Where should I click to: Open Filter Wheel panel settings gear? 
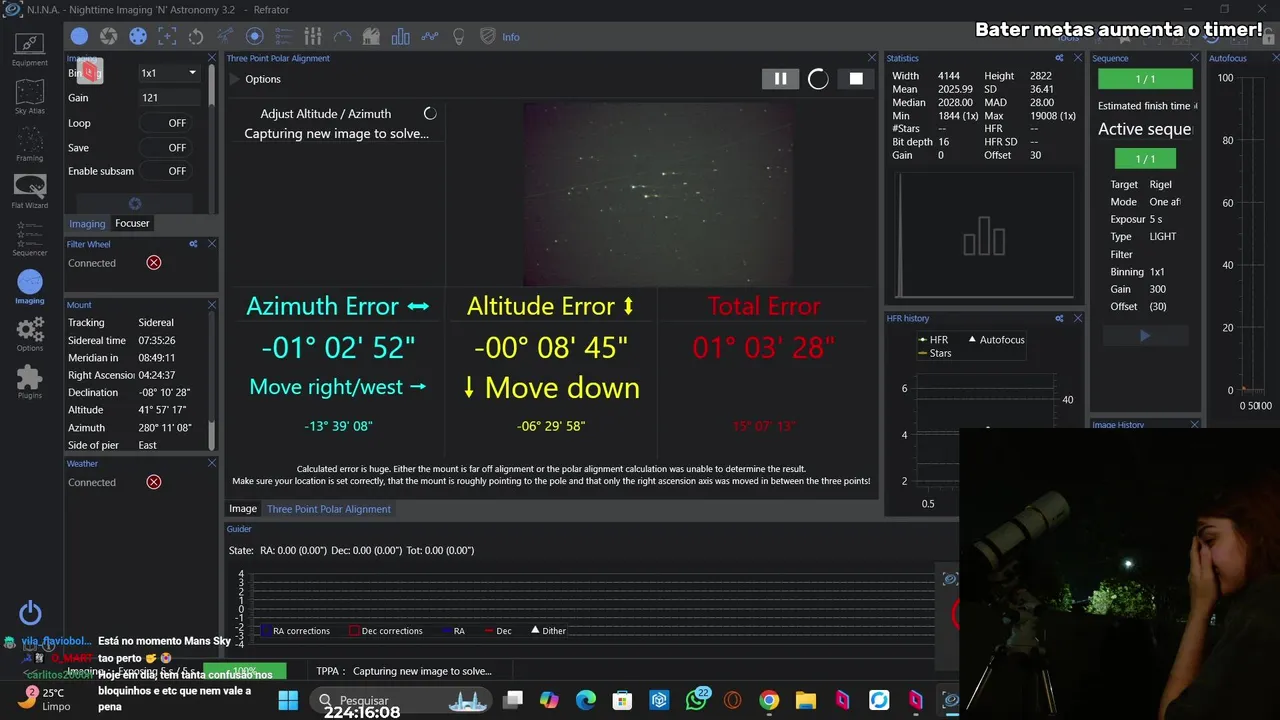click(x=193, y=244)
